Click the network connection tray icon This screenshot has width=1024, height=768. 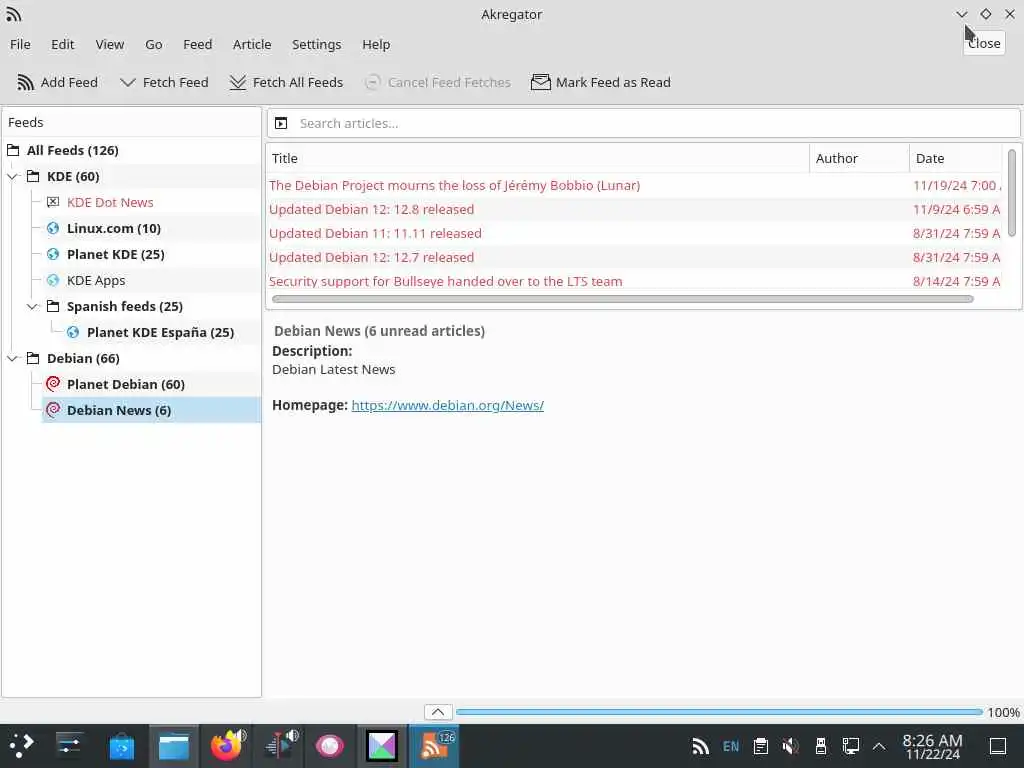click(x=851, y=746)
